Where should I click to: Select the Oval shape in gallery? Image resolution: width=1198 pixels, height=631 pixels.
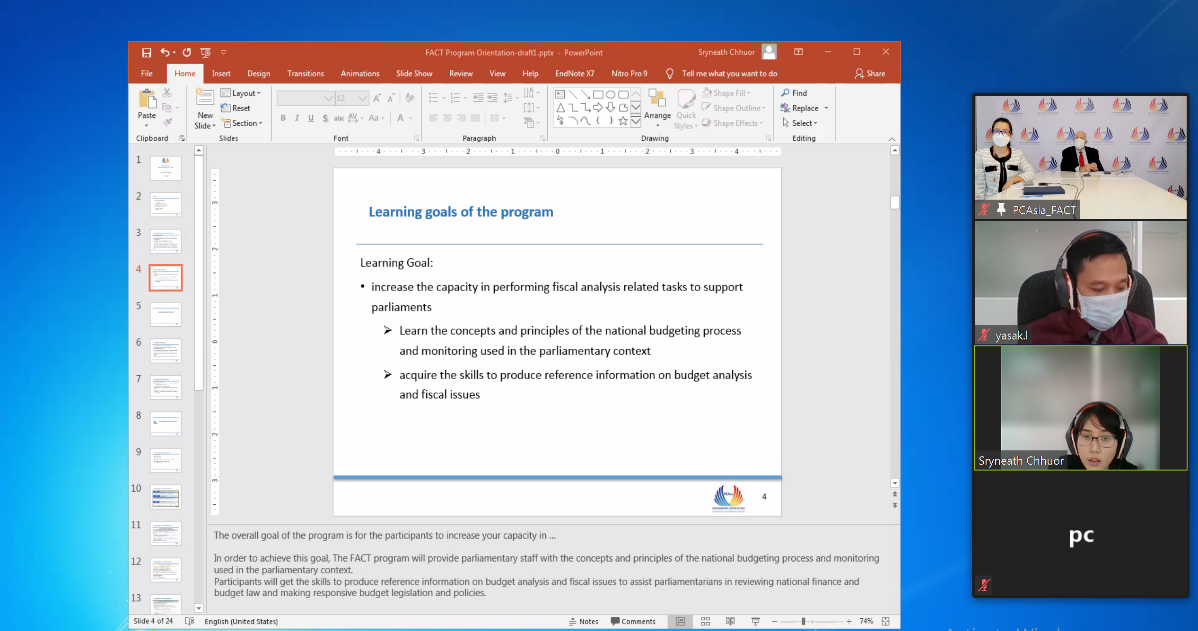point(610,95)
